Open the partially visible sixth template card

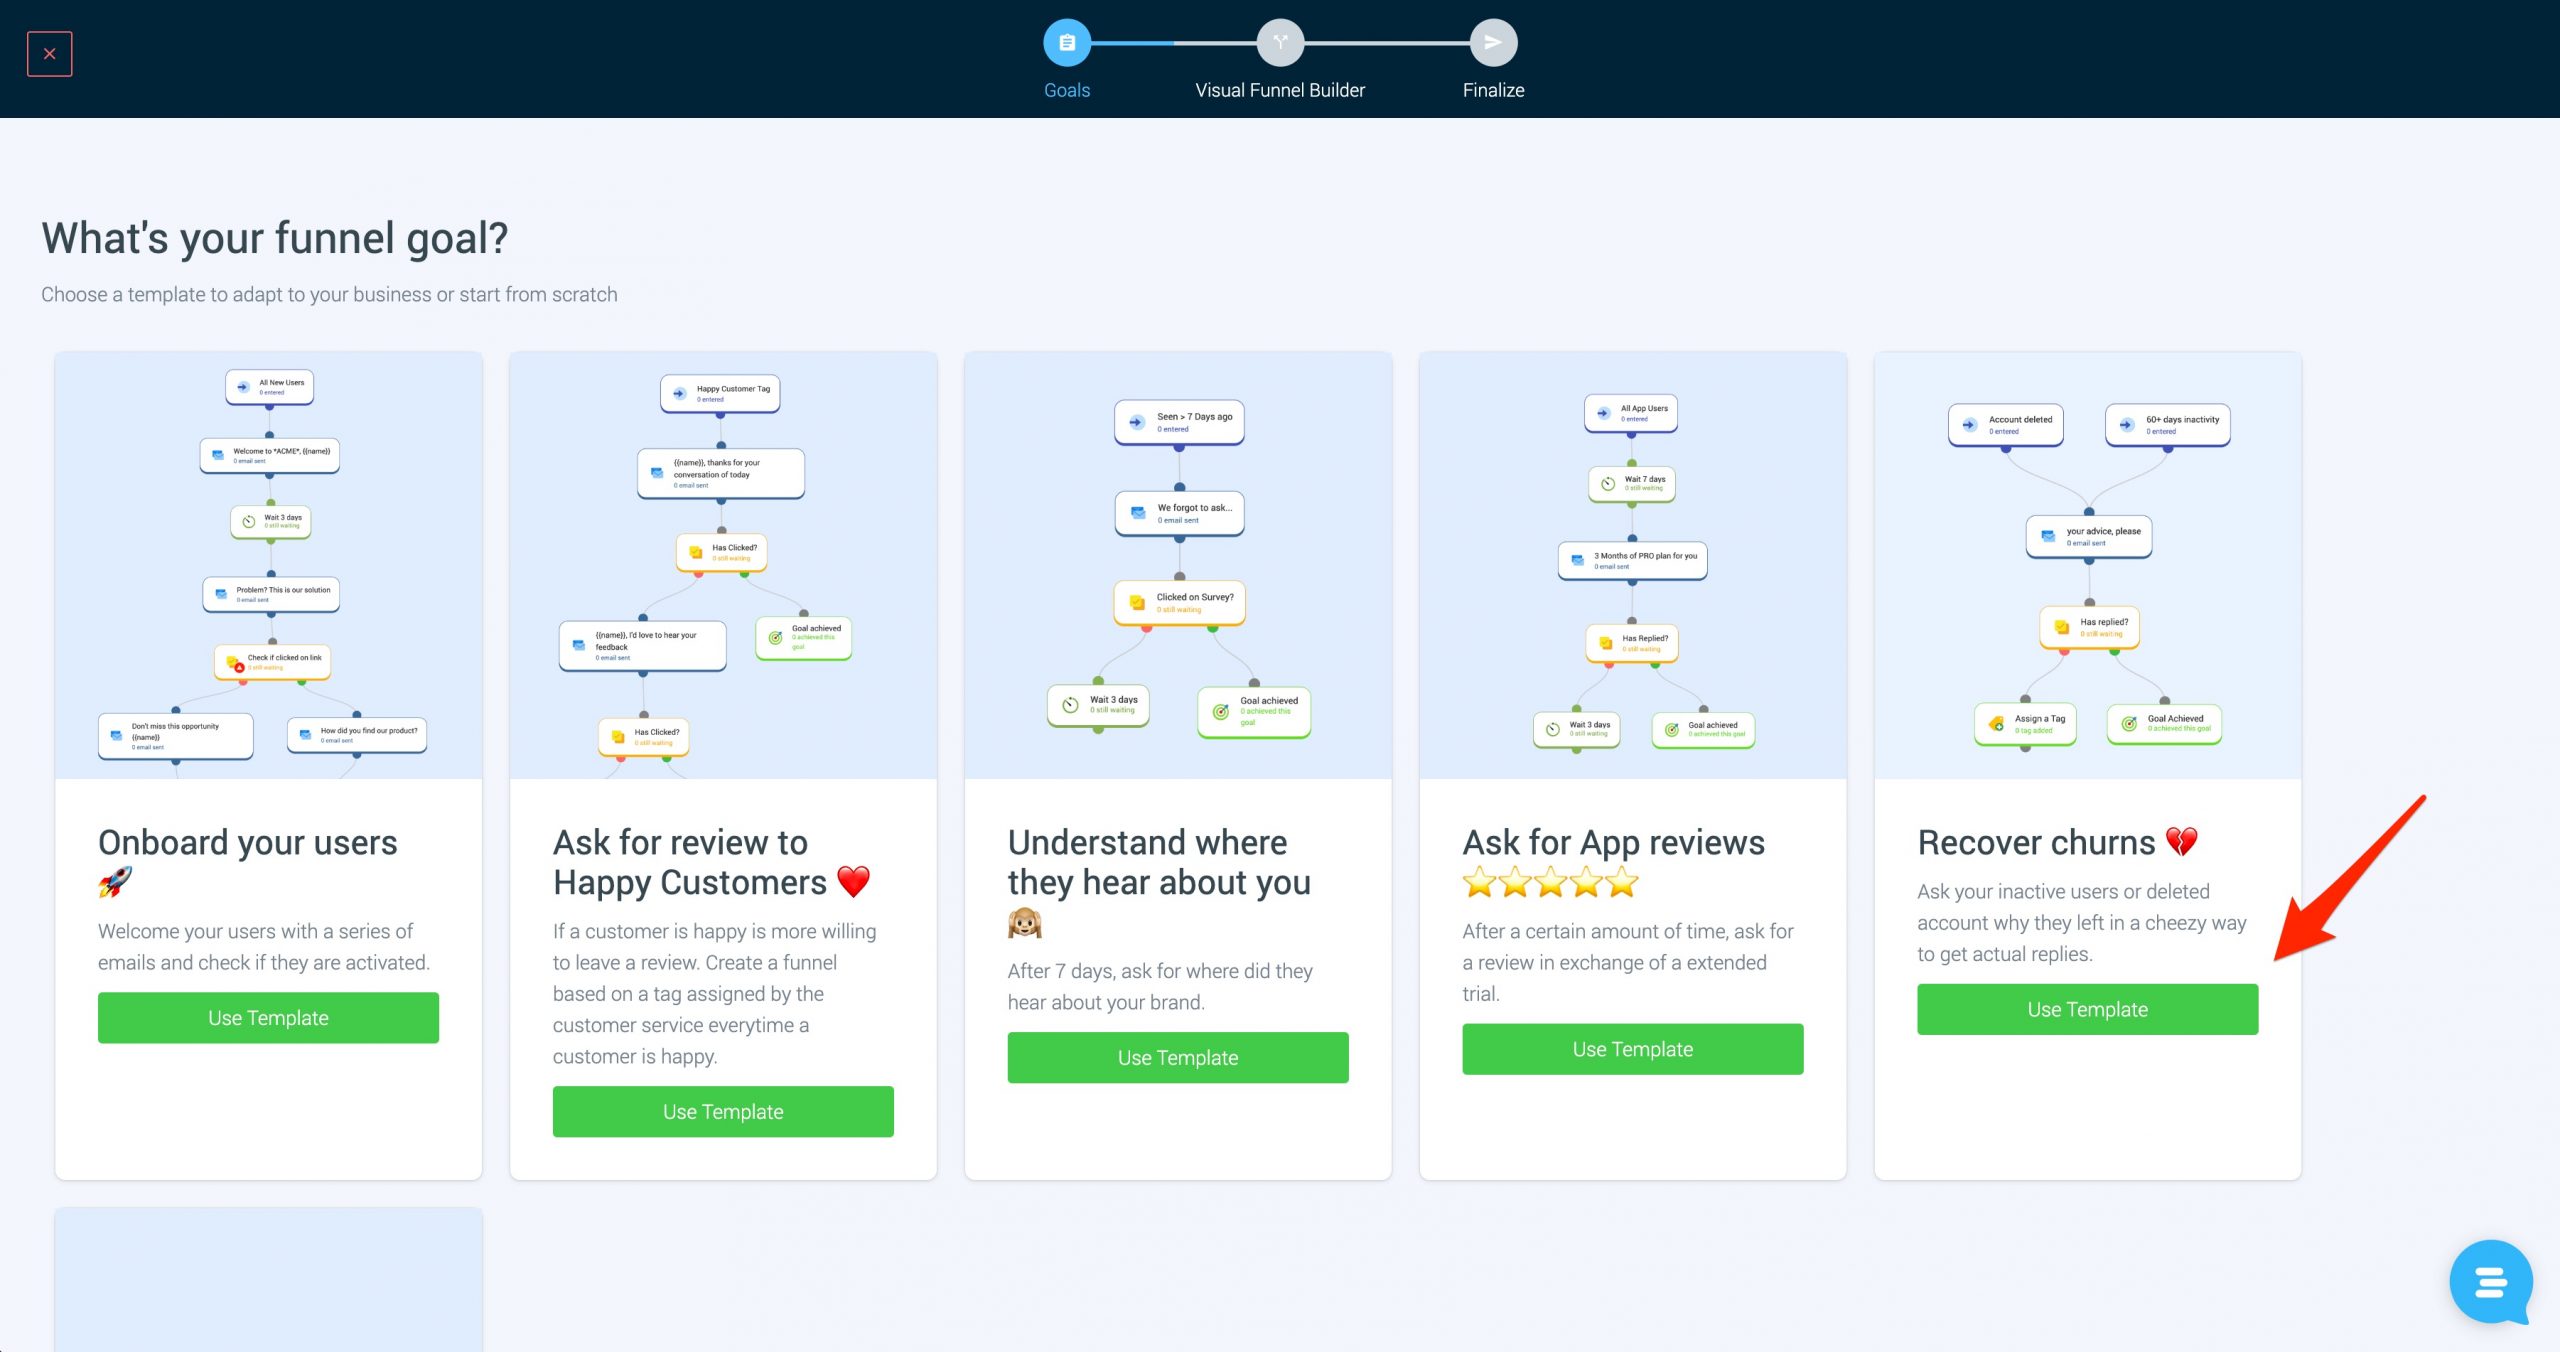268,1280
